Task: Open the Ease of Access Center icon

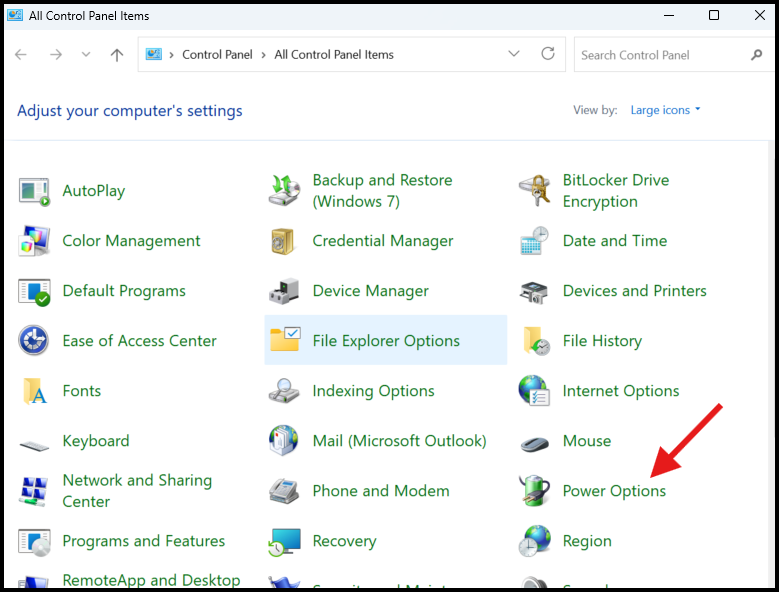Action: click(34, 341)
